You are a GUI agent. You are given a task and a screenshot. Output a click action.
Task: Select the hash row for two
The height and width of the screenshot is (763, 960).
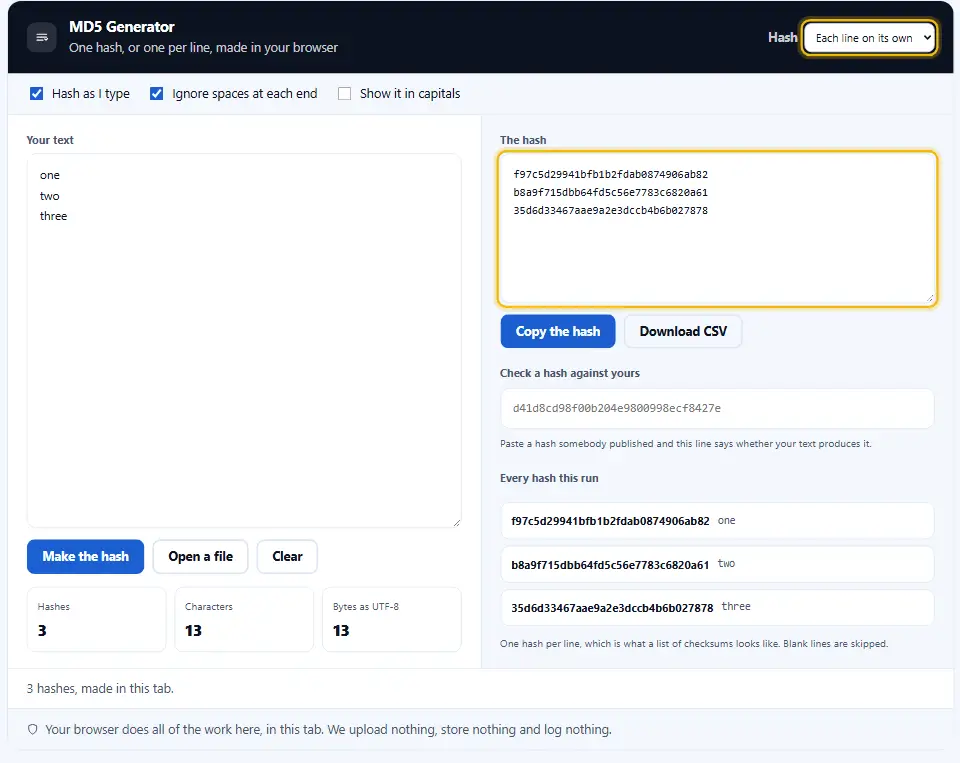coord(718,564)
